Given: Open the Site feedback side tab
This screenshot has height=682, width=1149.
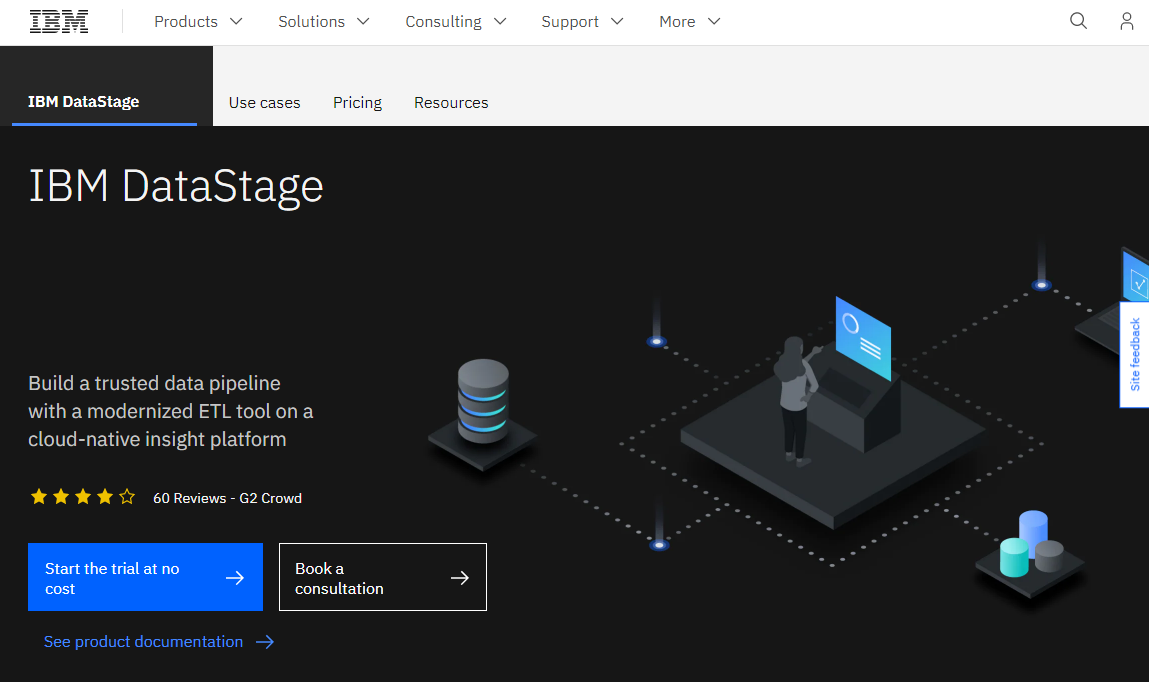Looking at the screenshot, I should point(1134,355).
